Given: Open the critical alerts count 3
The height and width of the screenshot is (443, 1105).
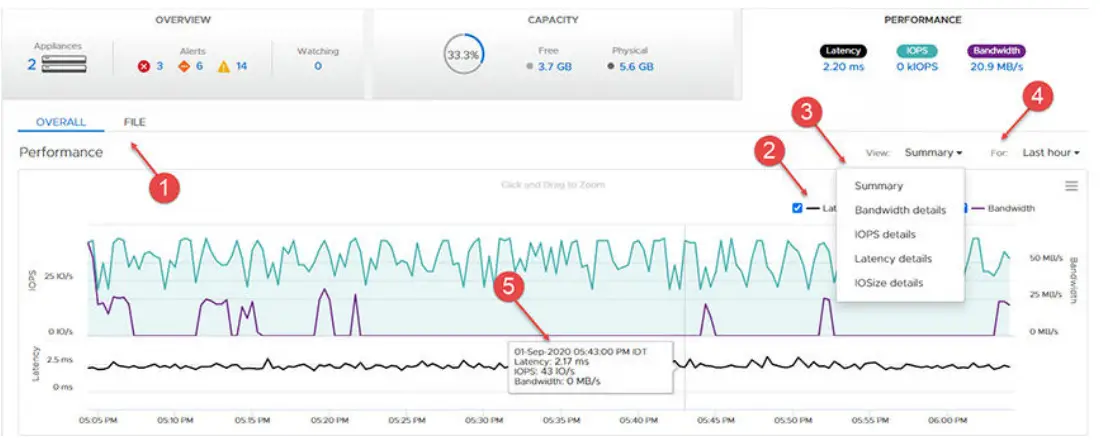Looking at the screenshot, I should (159, 67).
